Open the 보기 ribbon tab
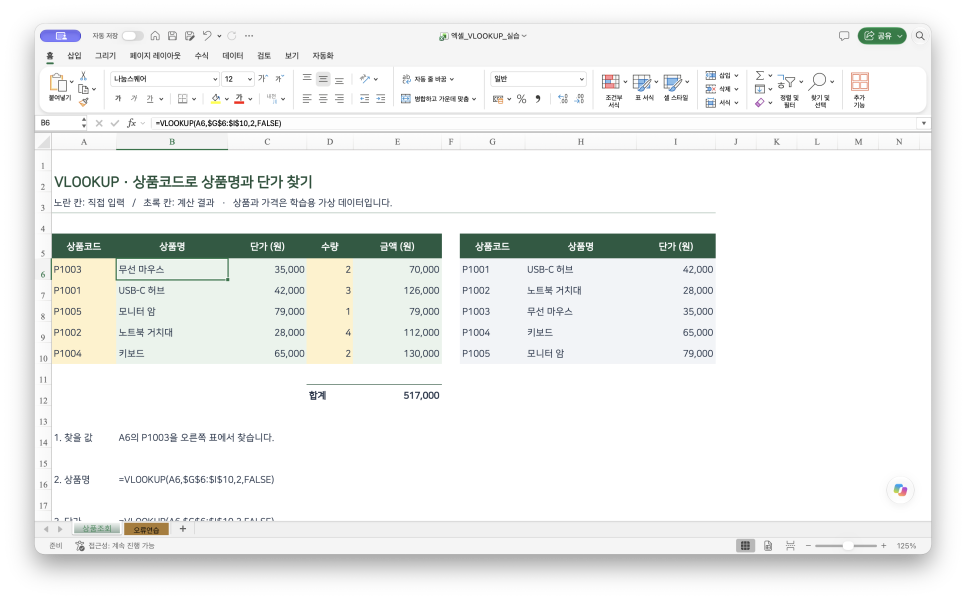The height and width of the screenshot is (600, 966). point(291,55)
